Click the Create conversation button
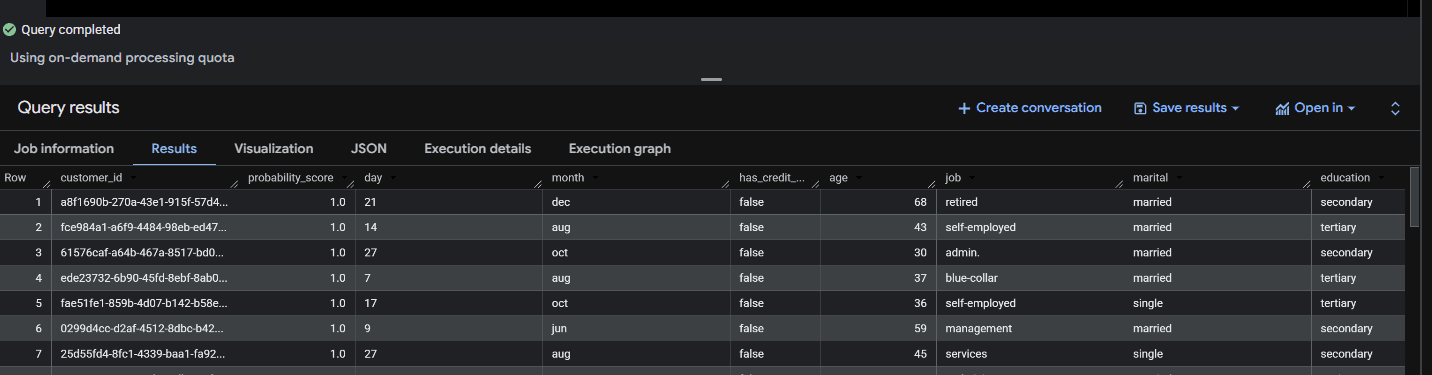The height and width of the screenshot is (375, 1432). (x=1030, y=108)
